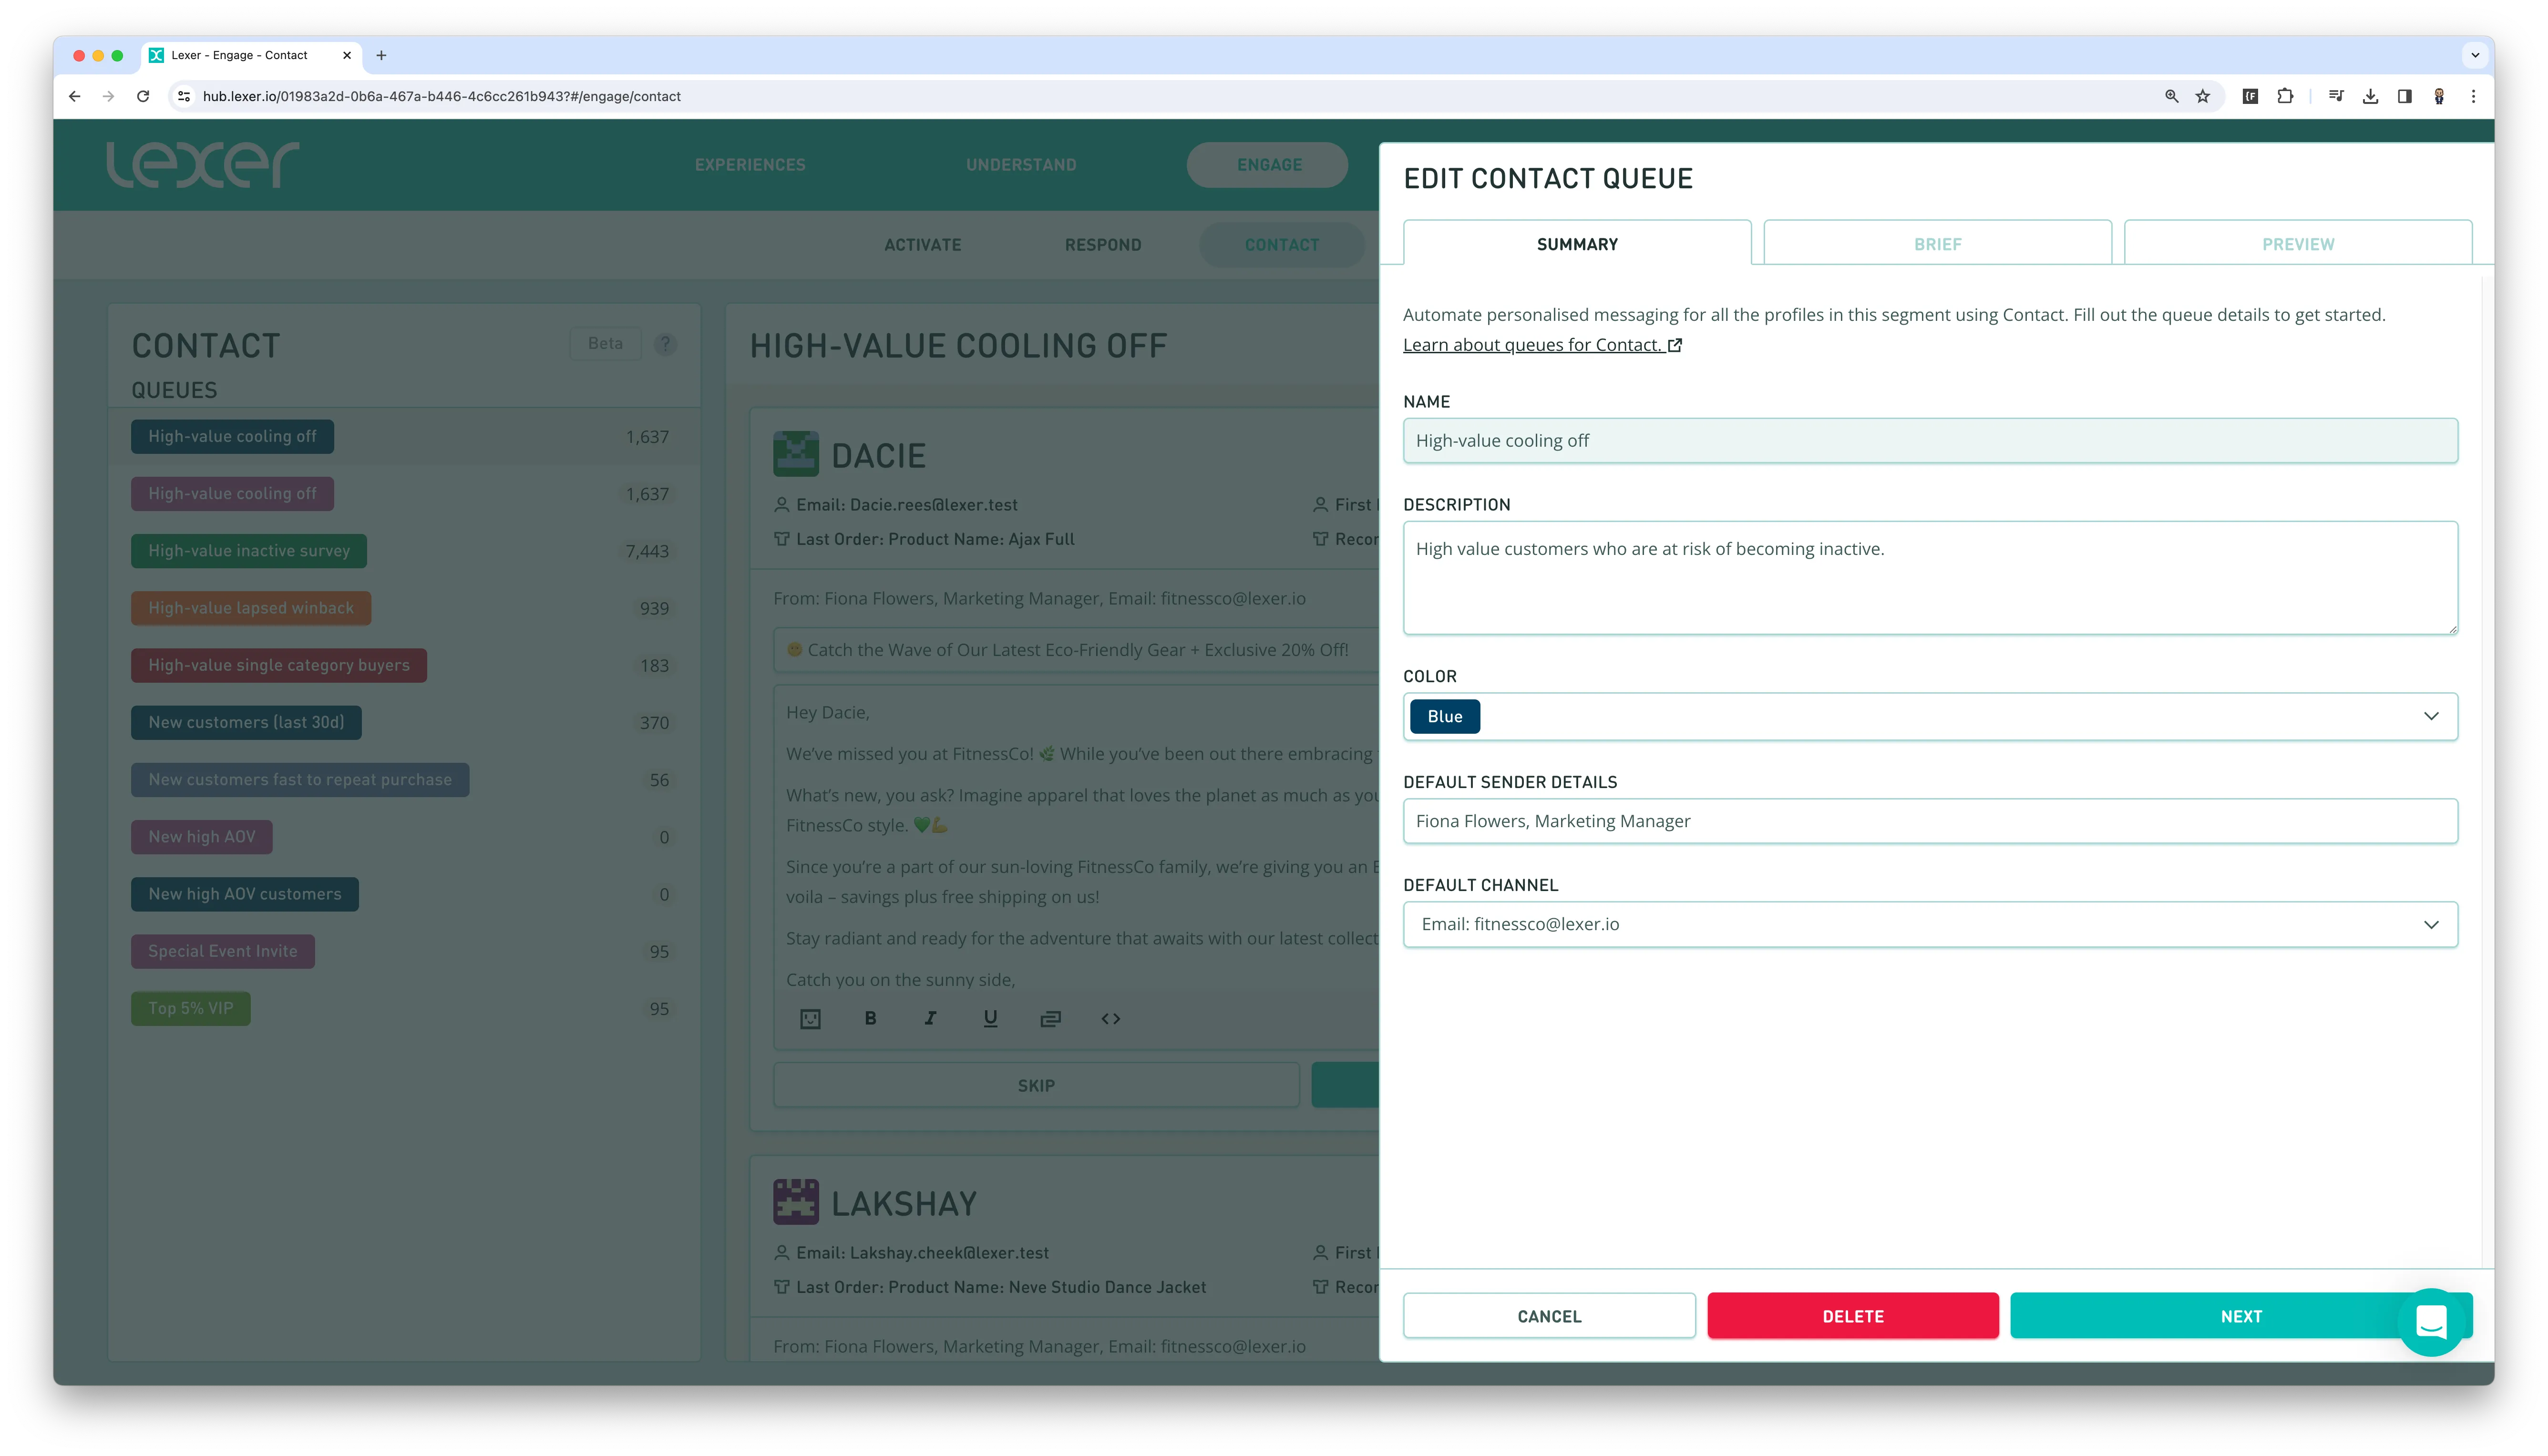Switch to the Preview tab

pos(2297,244)
